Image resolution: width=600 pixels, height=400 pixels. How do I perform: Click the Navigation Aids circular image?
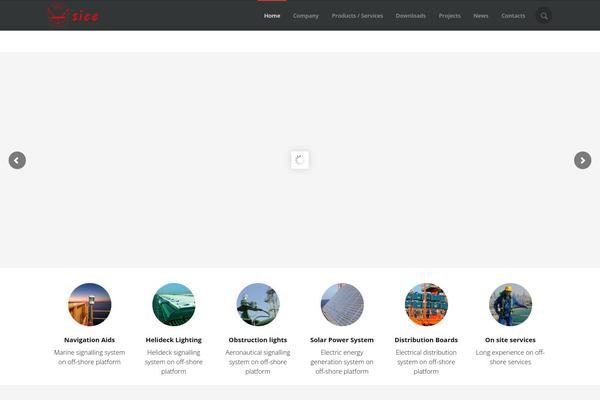click(x=90, y=305)
